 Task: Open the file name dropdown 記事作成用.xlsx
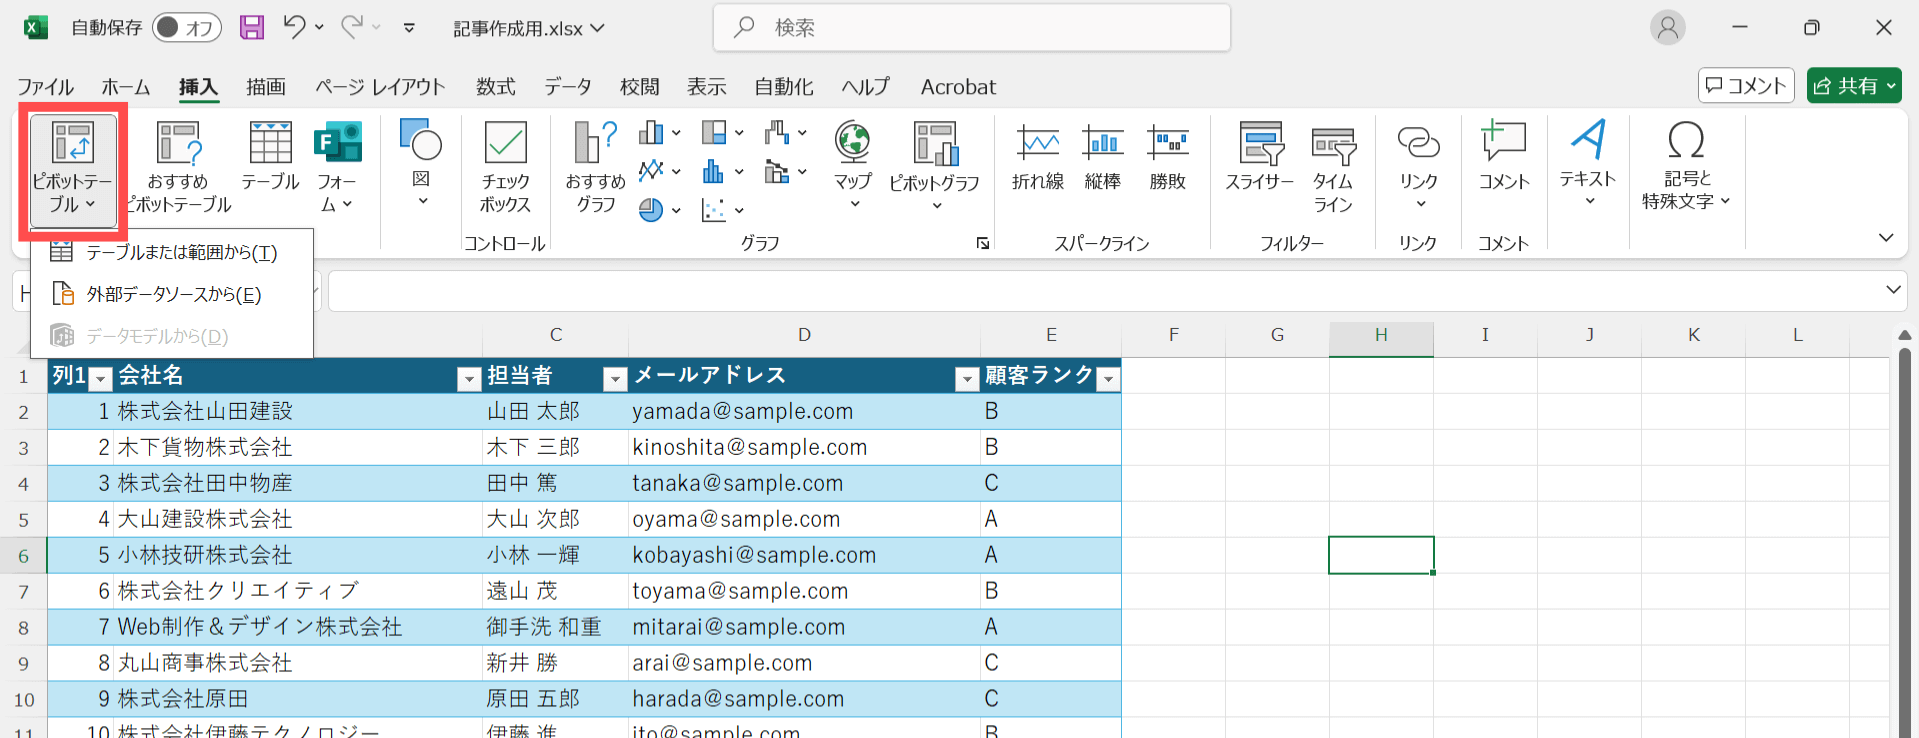529,29
